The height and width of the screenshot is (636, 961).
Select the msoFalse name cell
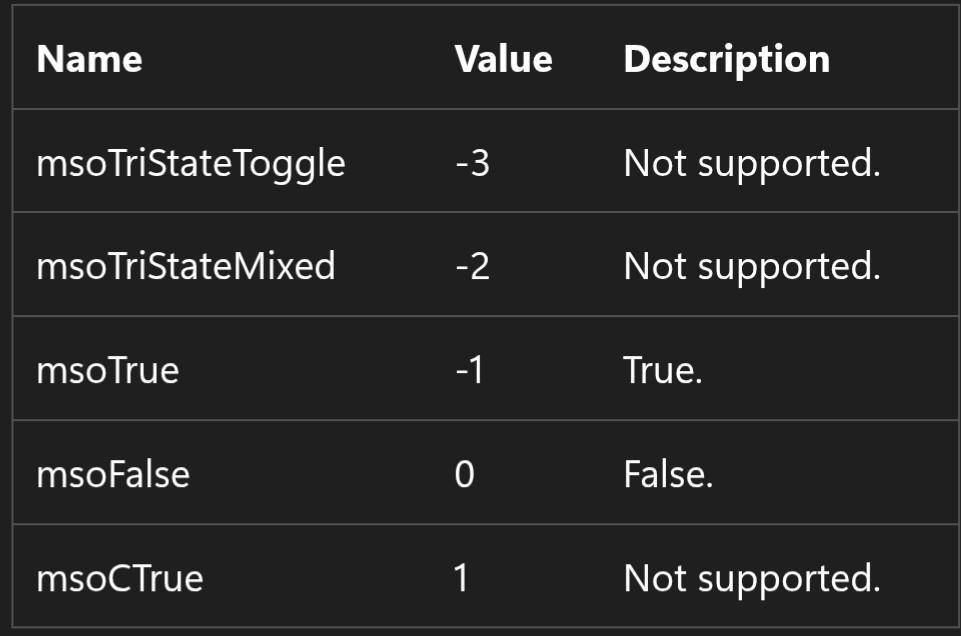pyautogui.click(x=112, y=474)
